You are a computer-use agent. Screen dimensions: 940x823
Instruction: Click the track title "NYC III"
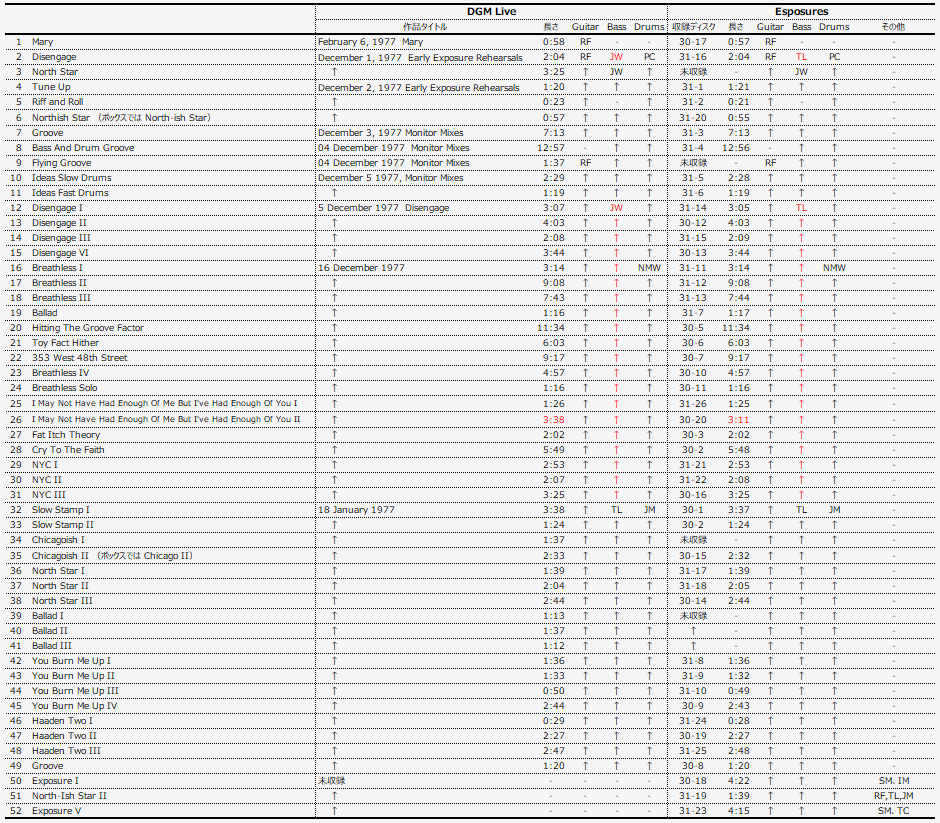coord(49,495)
